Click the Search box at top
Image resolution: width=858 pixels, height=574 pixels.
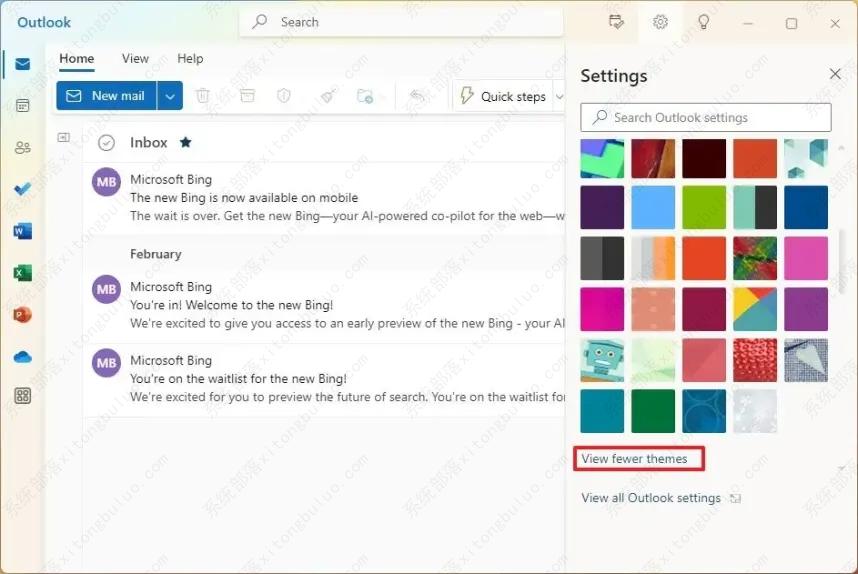point(401,22)
